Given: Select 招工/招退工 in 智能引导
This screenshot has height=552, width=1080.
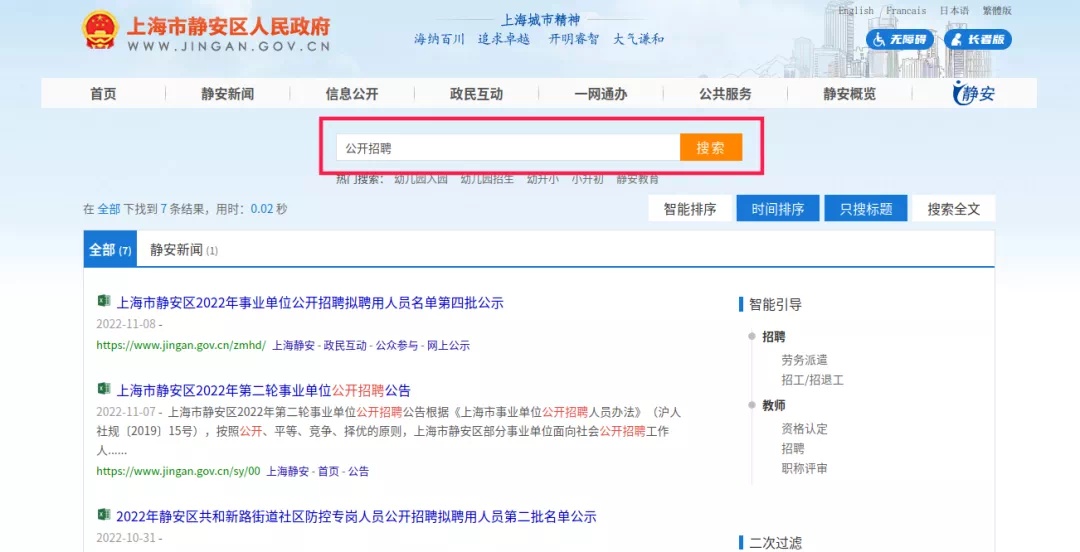Looking at the screenshot, I should [x=812, y=380].
